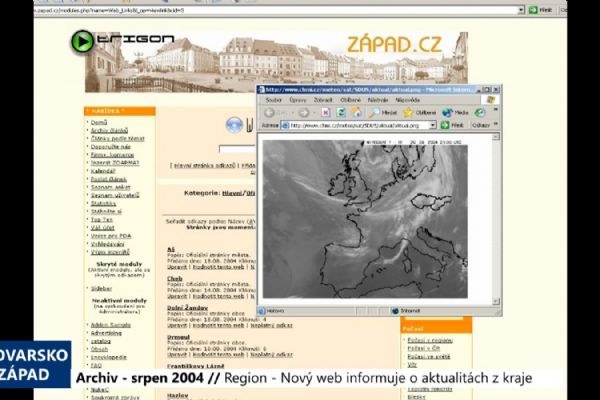The height and width of the screenshot is (400, 600).
Task: Click the Hotovo status icon in the popup
Action: (262, 311)
